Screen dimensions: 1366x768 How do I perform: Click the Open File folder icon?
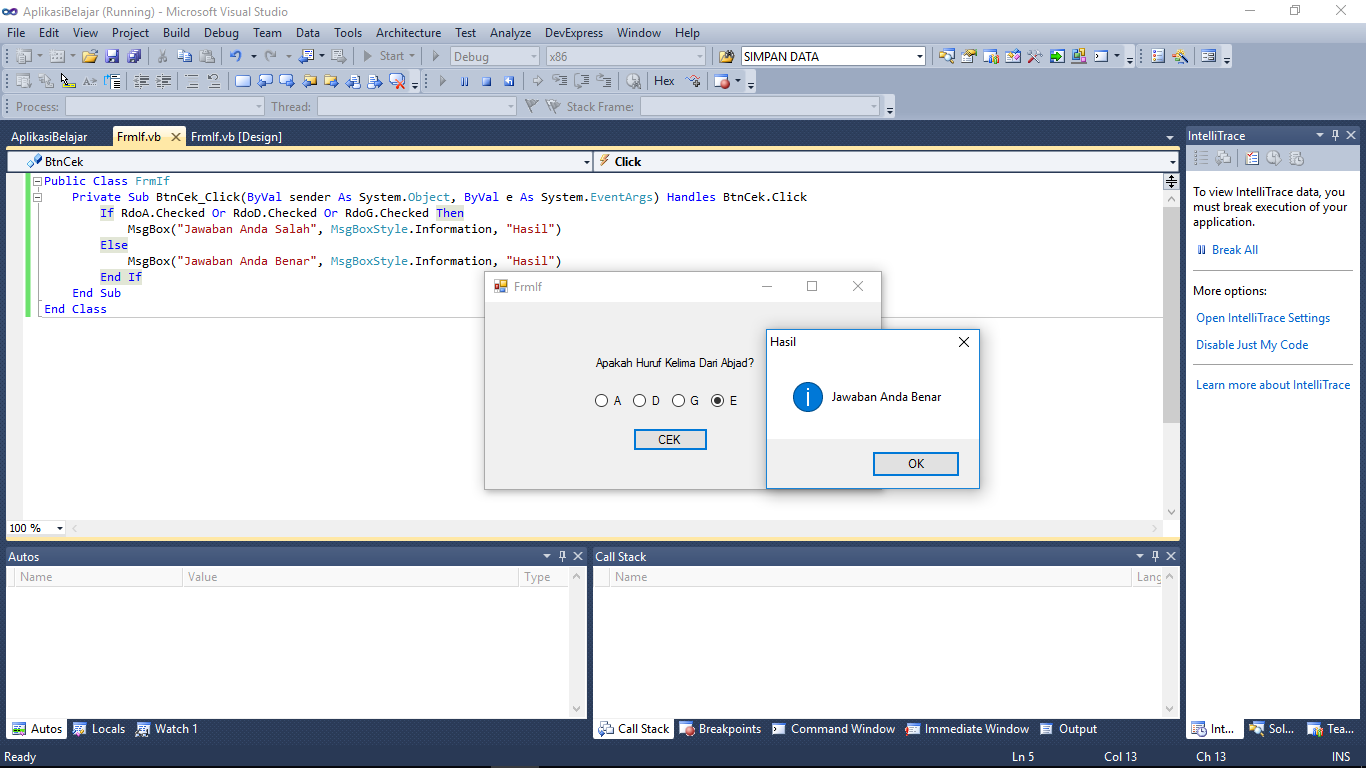tap(90, 56)
